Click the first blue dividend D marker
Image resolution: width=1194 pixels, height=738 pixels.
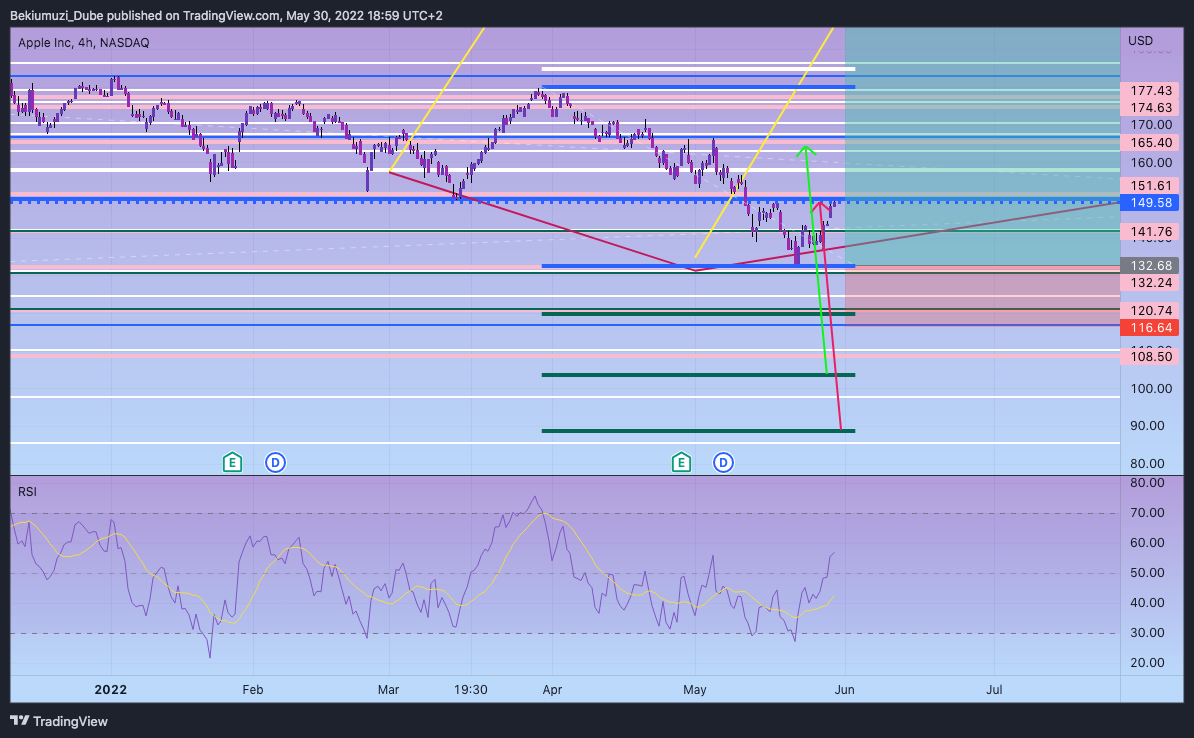pyautogui.click(x=275, y=462)
